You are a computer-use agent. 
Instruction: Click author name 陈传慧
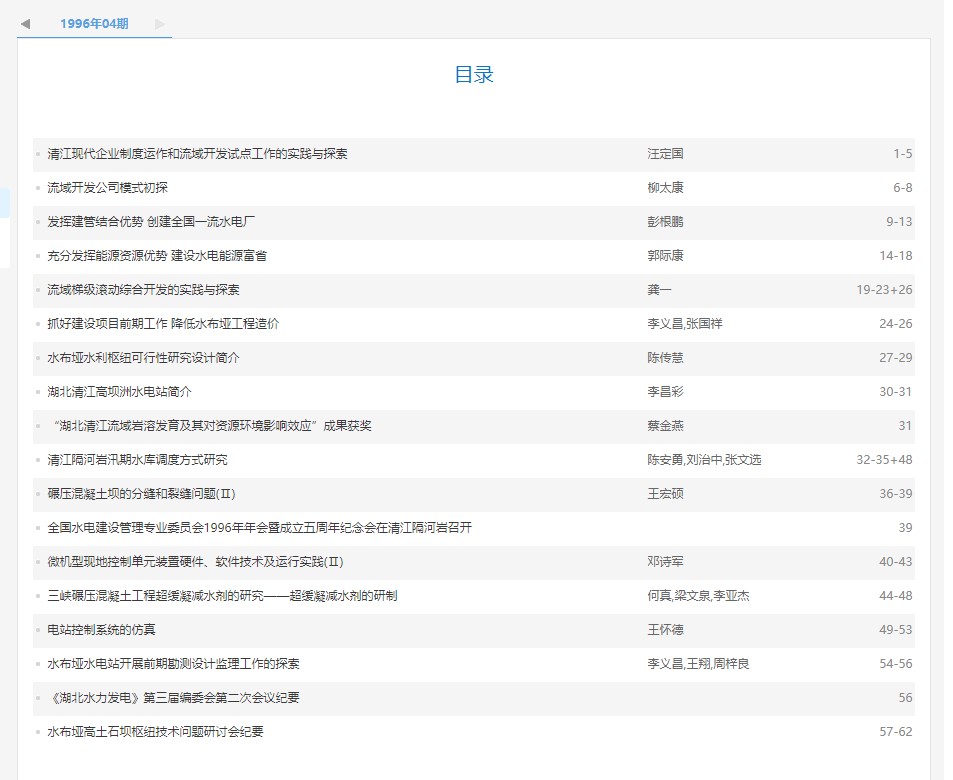click(x=666, y=358)
